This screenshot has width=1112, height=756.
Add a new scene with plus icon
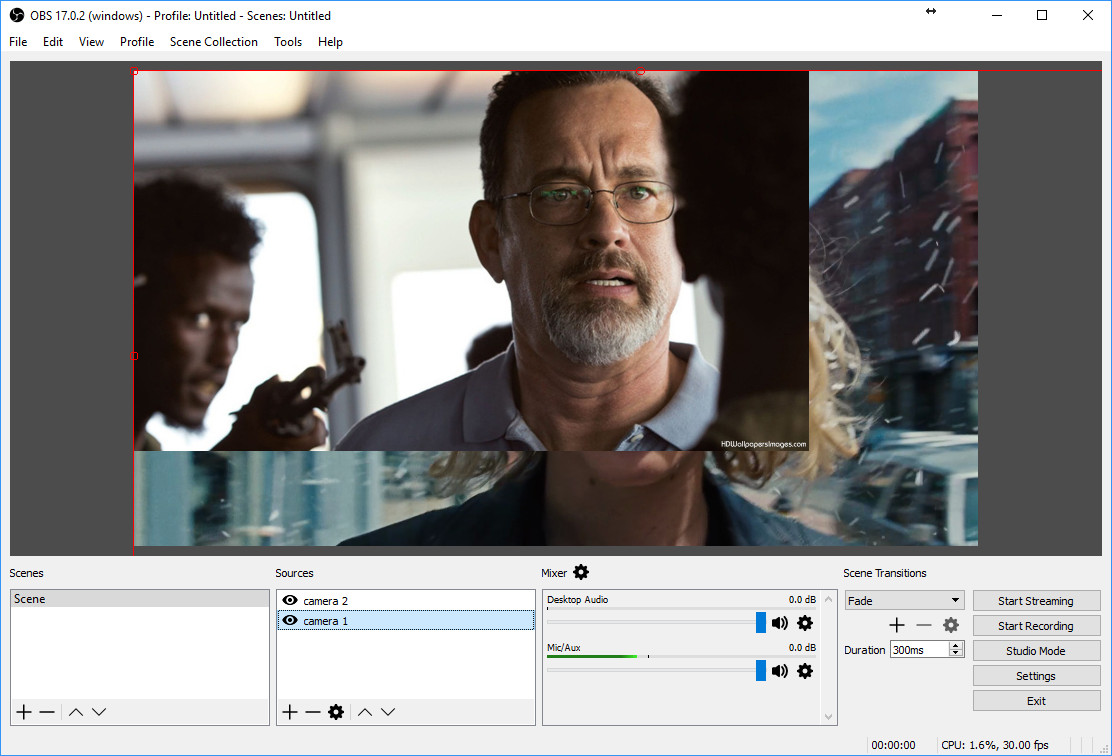point(24,712)
